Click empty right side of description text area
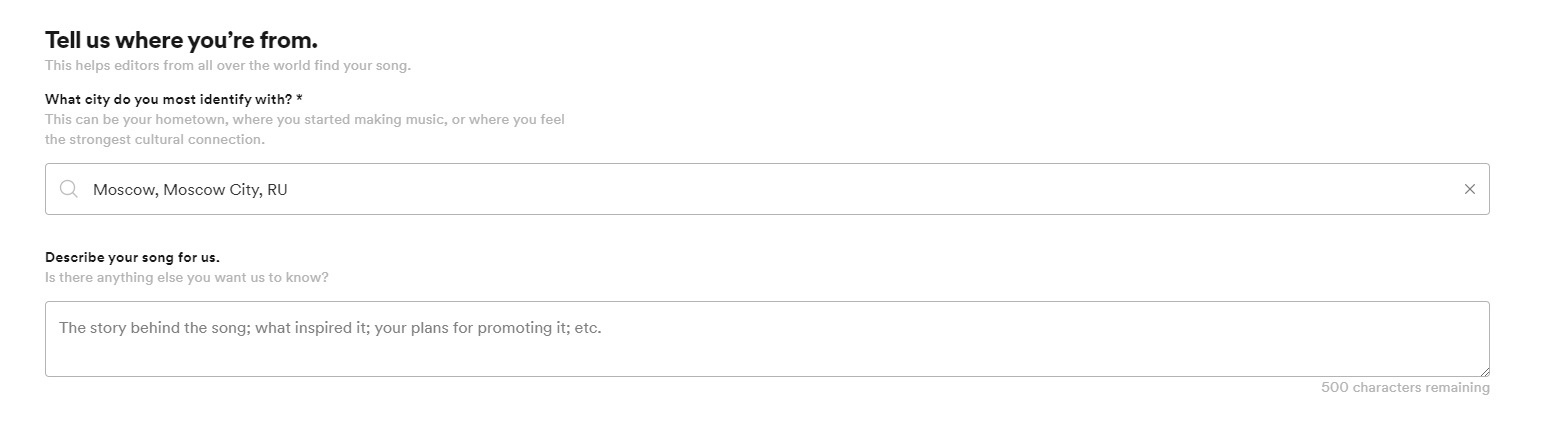Viewport: 1545px width, 426px height. (x=1200, y=340)
